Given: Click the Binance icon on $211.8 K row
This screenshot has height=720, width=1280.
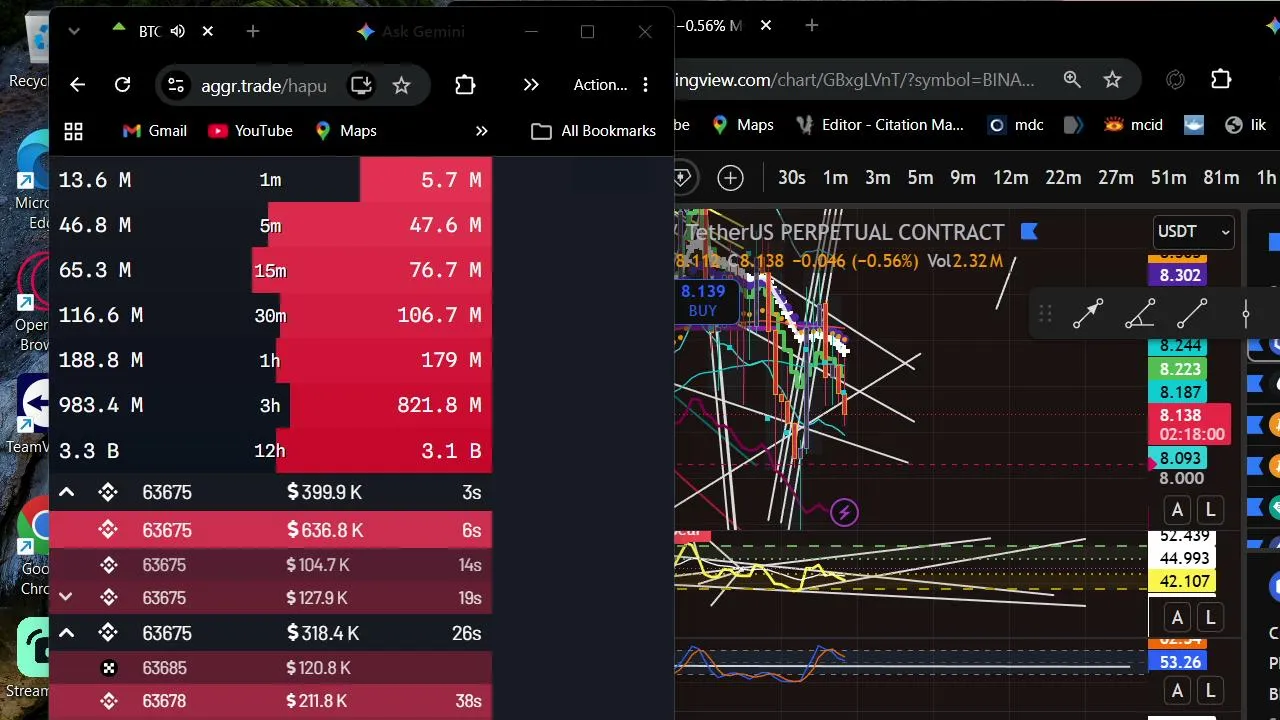Looking at the screenshot, I should [109, 701].
